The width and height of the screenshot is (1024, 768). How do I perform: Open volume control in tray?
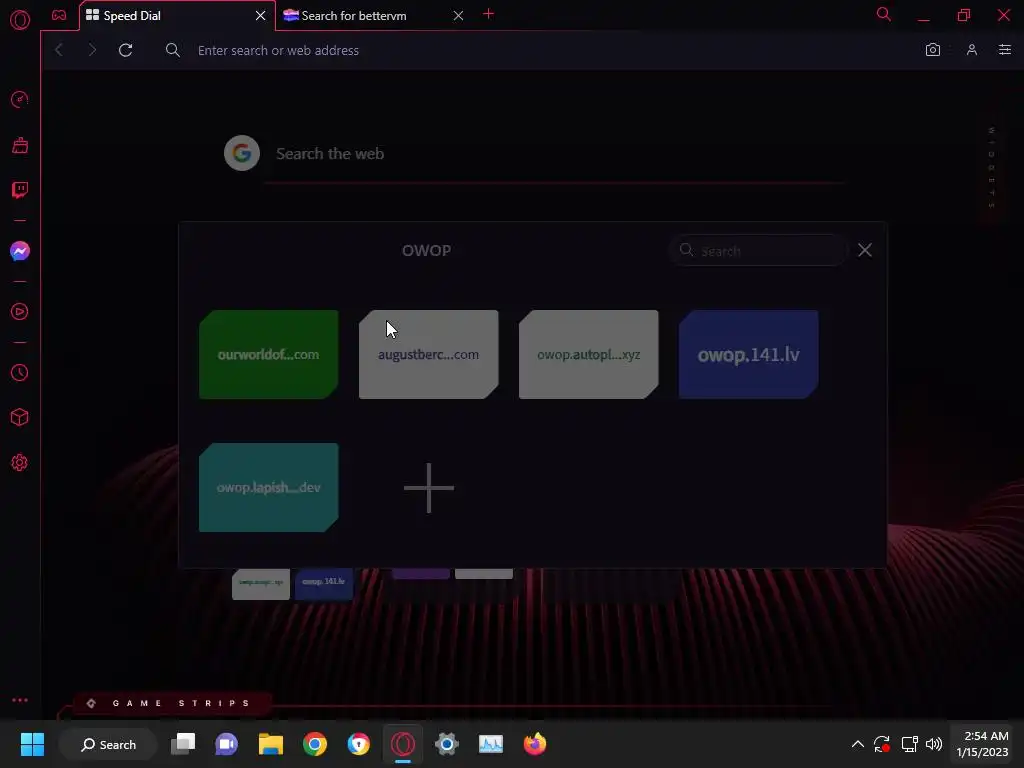[x=934, y=744]
